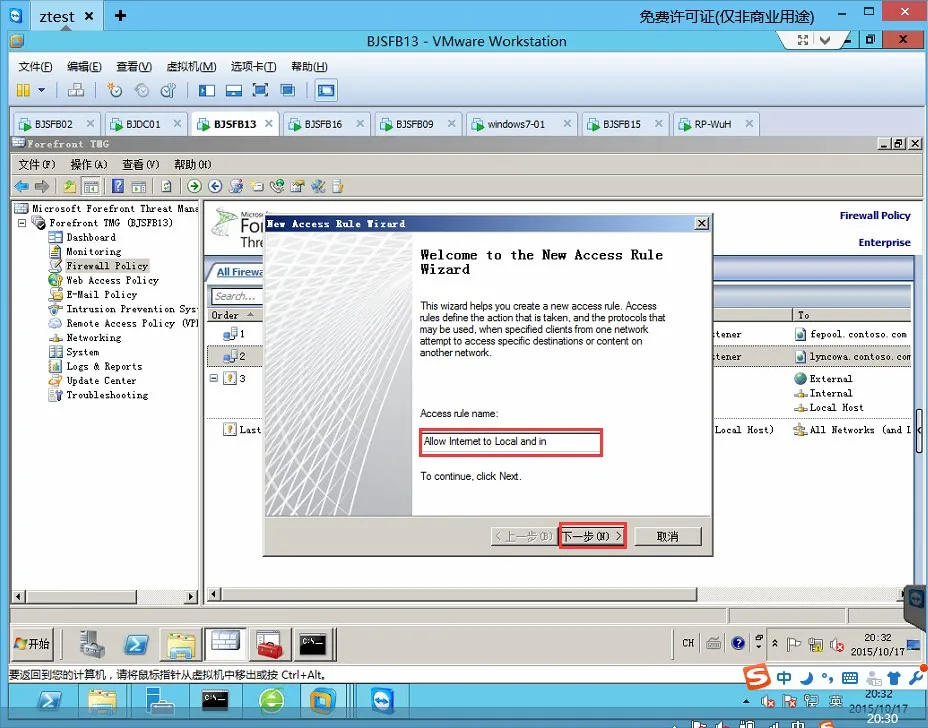Image resolution: width=928 pixels, height=728 pixels.
Task: Open VMware VM (虚拟机) menu
Action: (x=191, y=66)
